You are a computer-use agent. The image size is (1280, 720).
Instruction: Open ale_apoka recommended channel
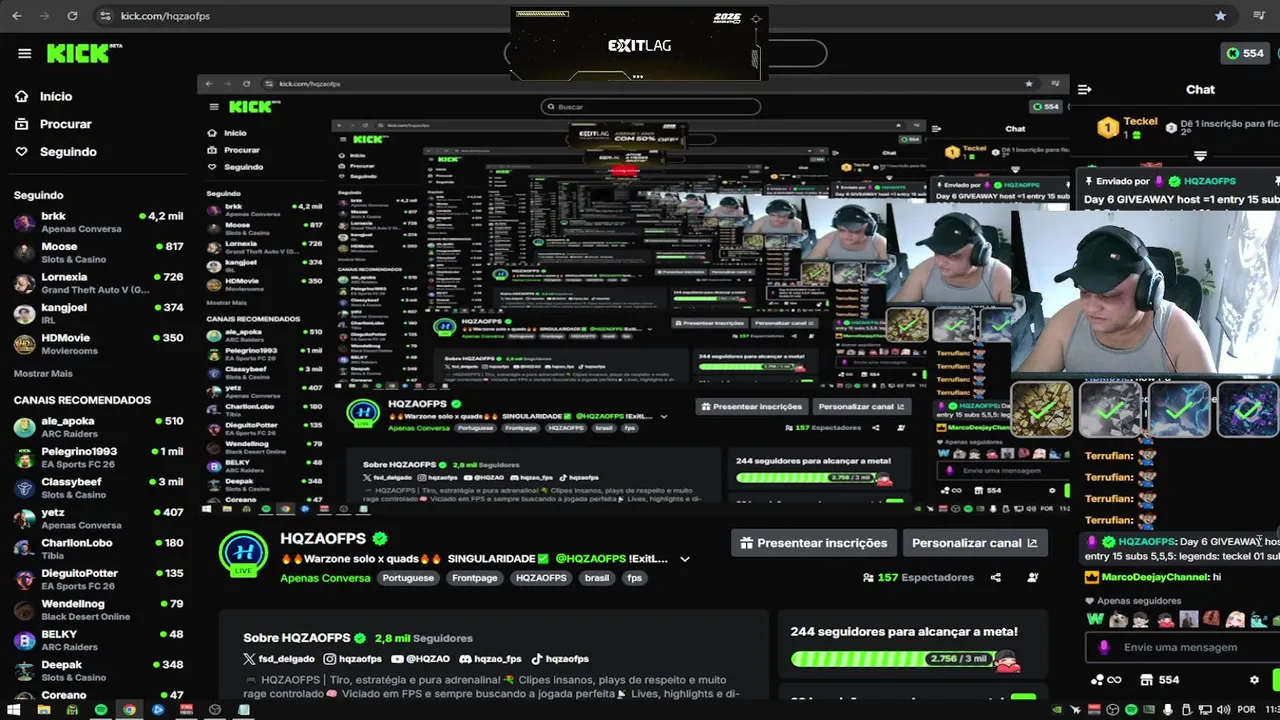[98, 427]
